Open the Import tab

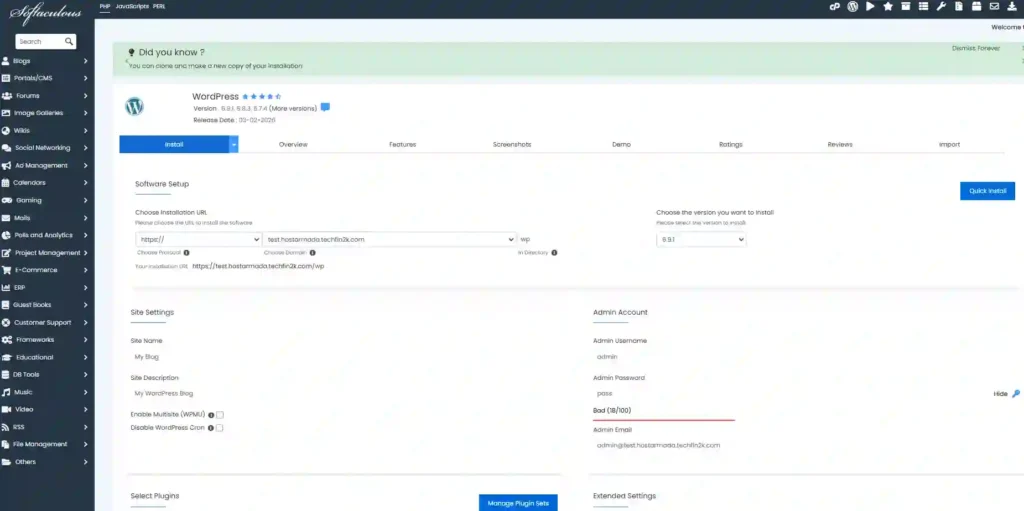click(x=950, y=144)
